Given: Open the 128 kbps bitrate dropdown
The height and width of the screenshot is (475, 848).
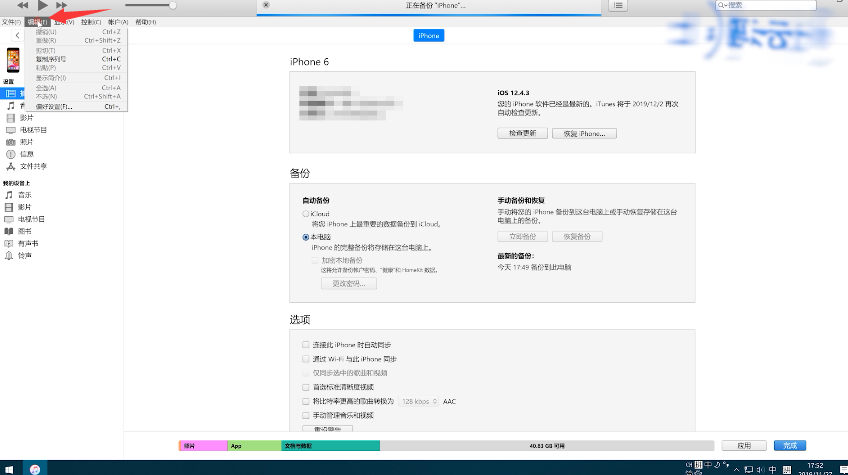Looking at the screenshot, I should pyautogui.click(x=419, y=401).
